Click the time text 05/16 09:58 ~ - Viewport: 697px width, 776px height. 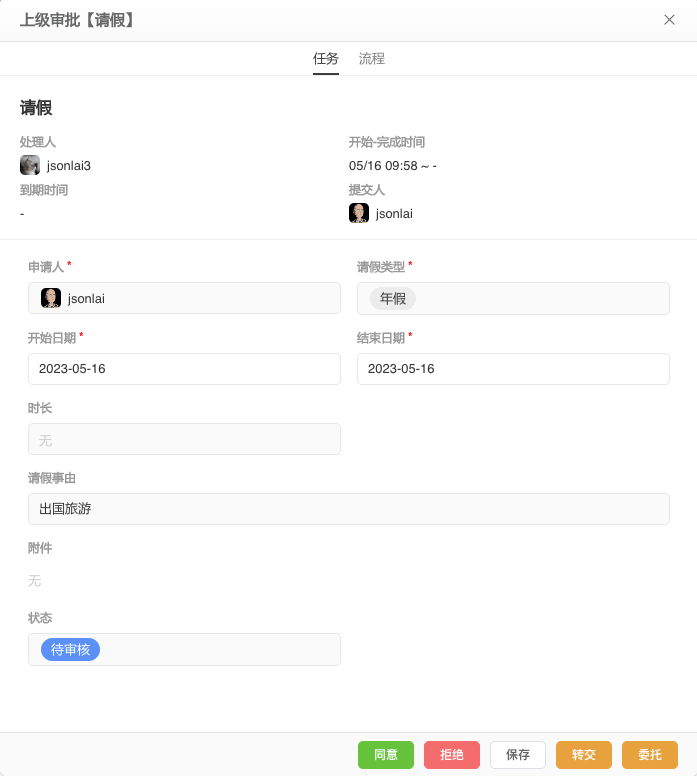(393, 166)
